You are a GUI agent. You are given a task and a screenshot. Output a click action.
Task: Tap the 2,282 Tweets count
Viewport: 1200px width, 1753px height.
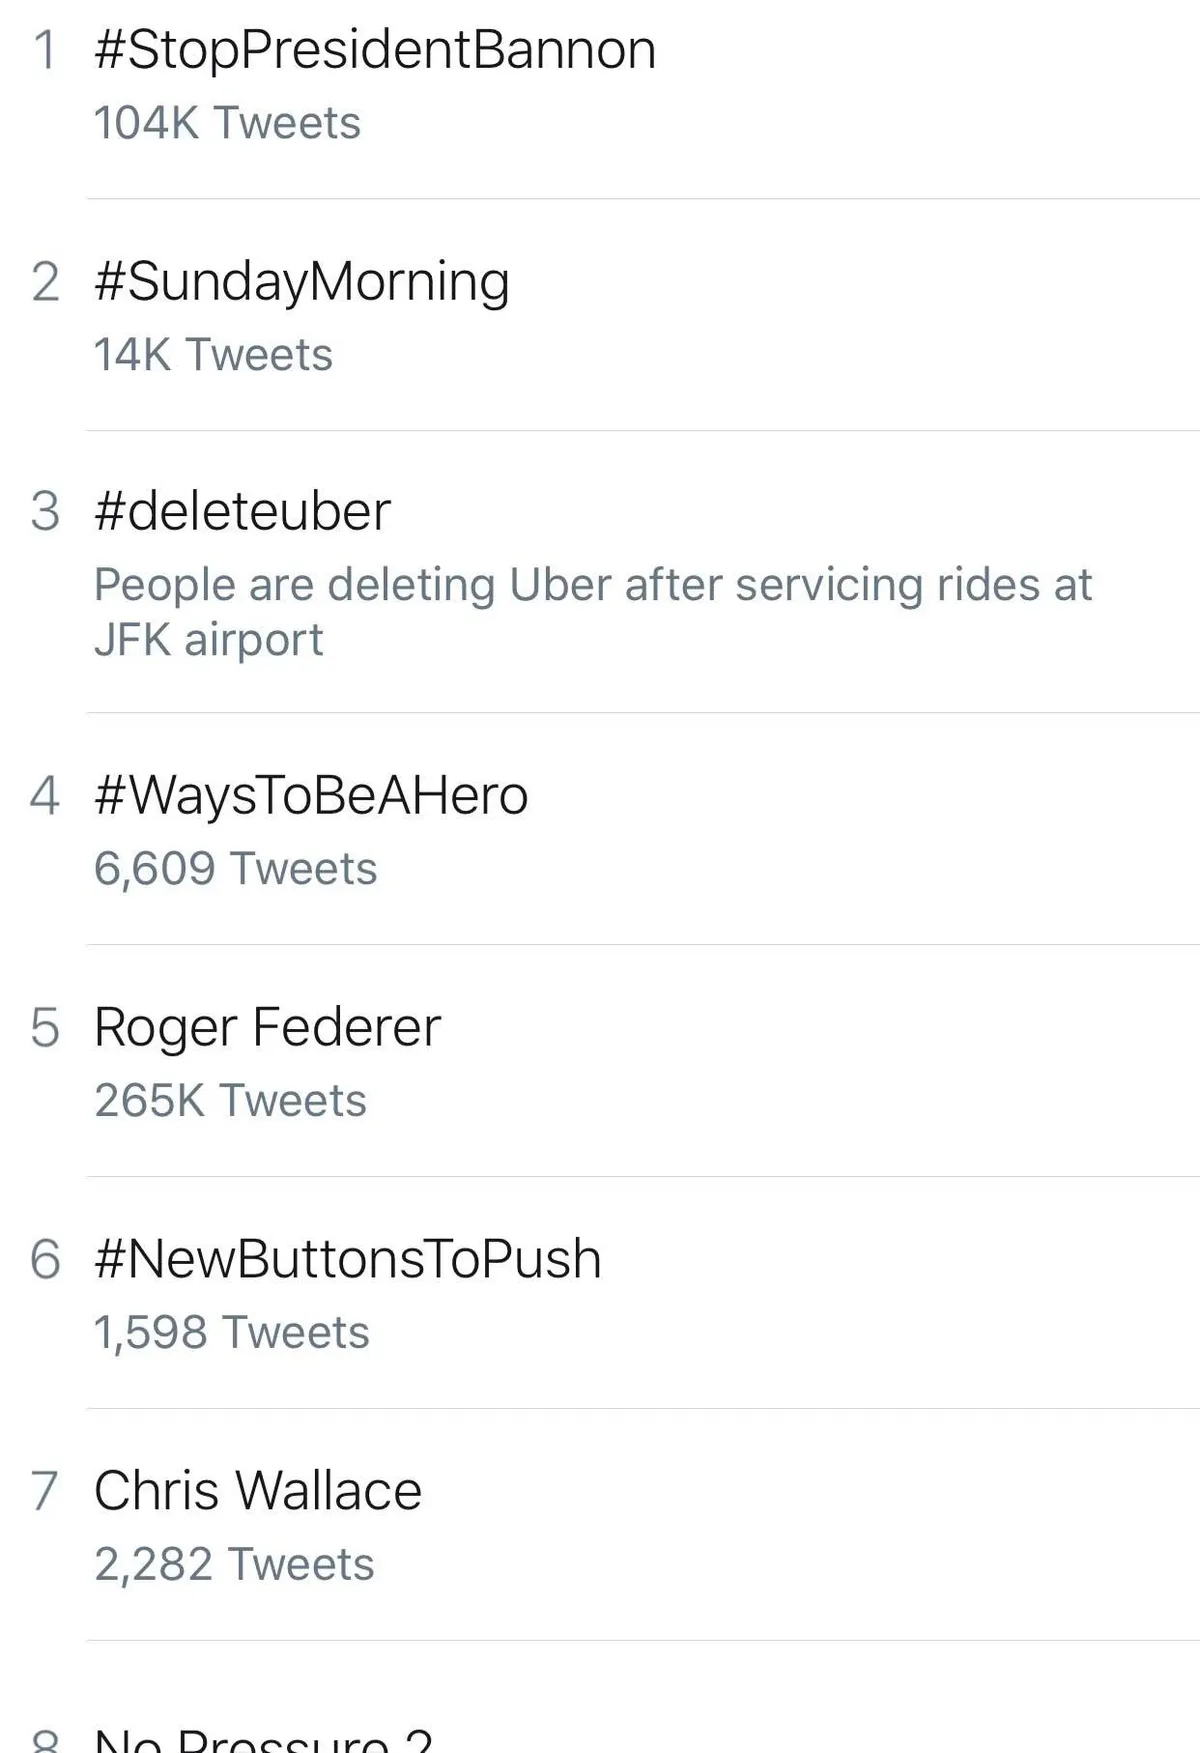(234, 1565)
